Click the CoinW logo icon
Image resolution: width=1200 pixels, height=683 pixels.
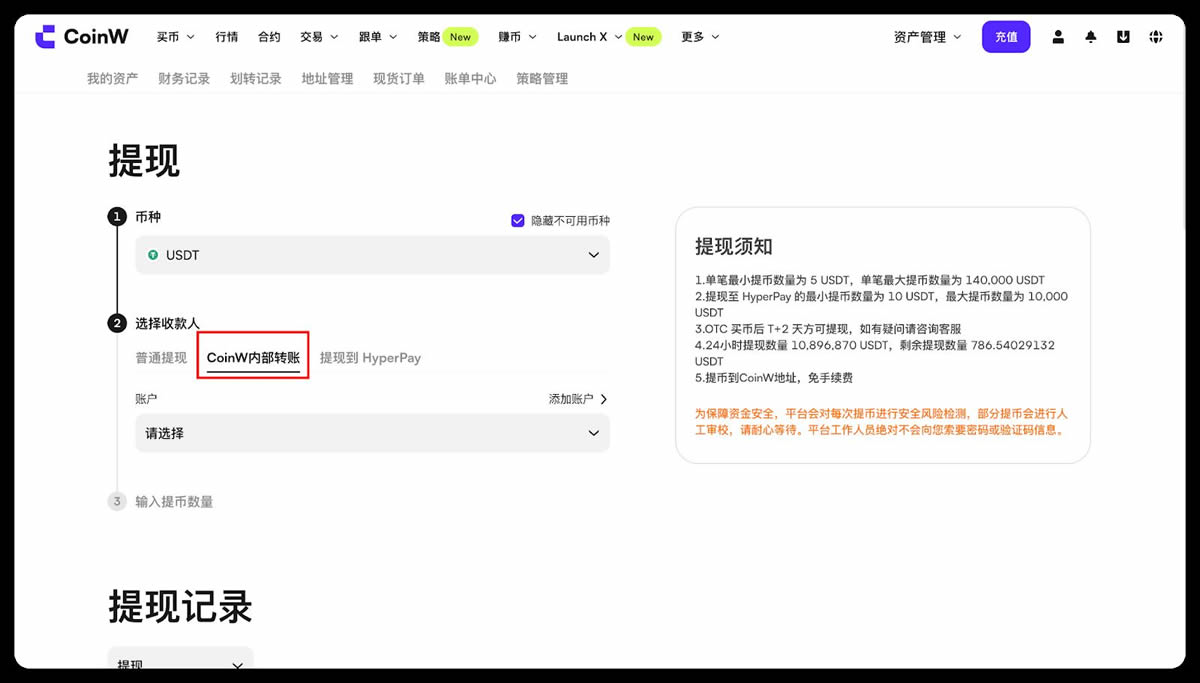[x=44, y=36]
